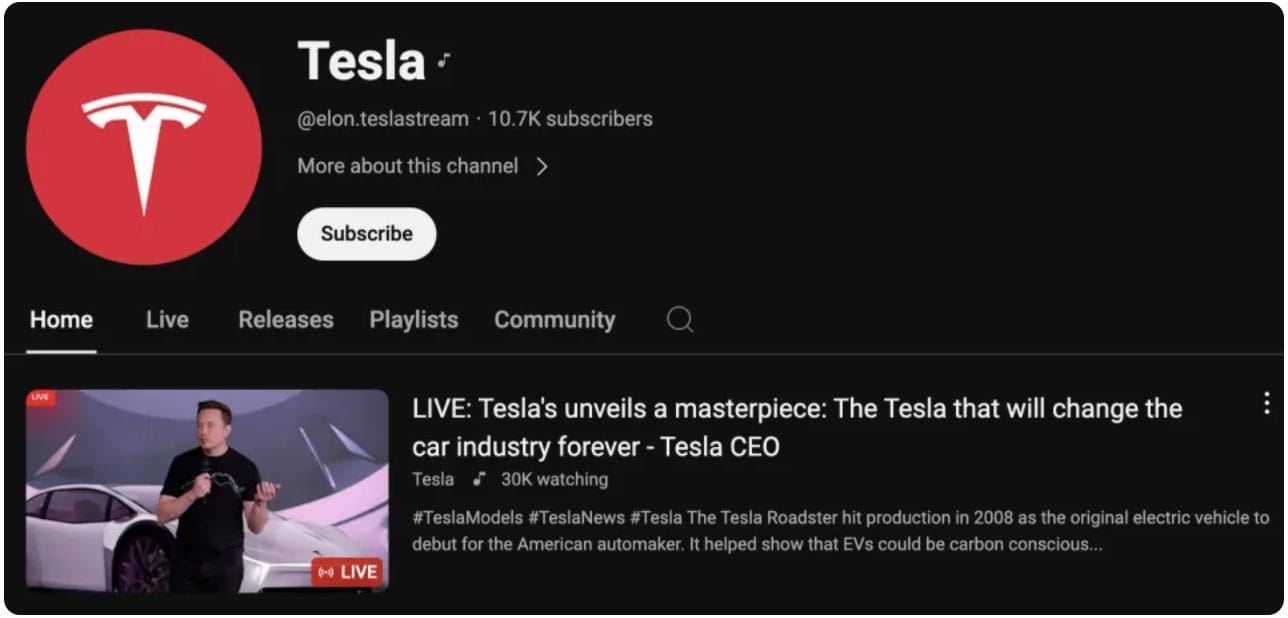This screenshot has height=618, width=1288.
Task: Click the #TeslaModels hashtag
Action: [468, 518]
